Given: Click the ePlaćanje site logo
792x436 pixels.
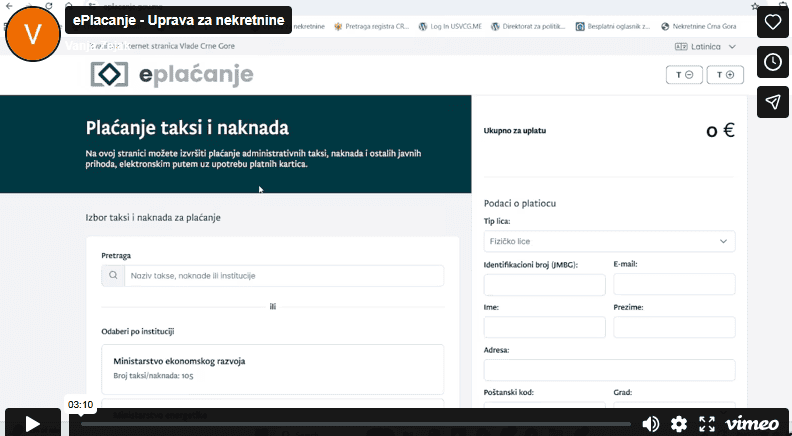Looking at the screenshot, I should click(x=172, y=75).
